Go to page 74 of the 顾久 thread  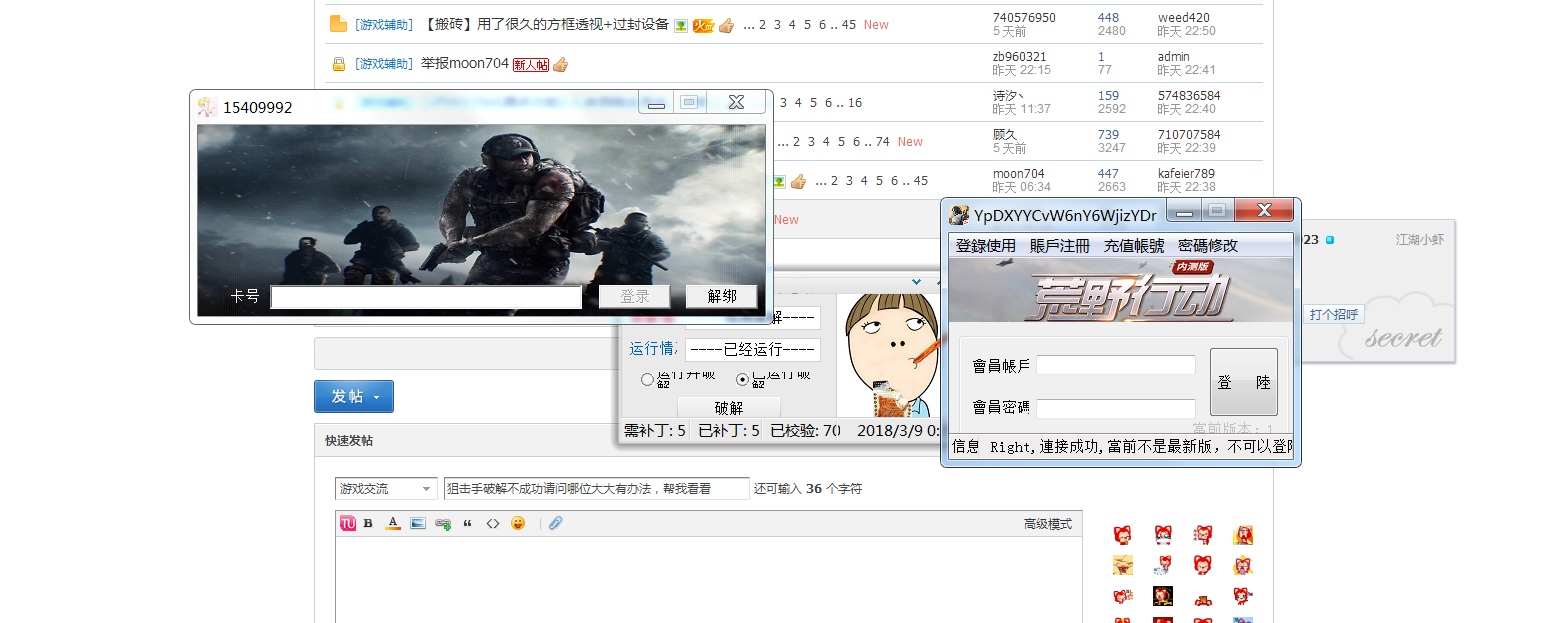(x=882, y=142)
